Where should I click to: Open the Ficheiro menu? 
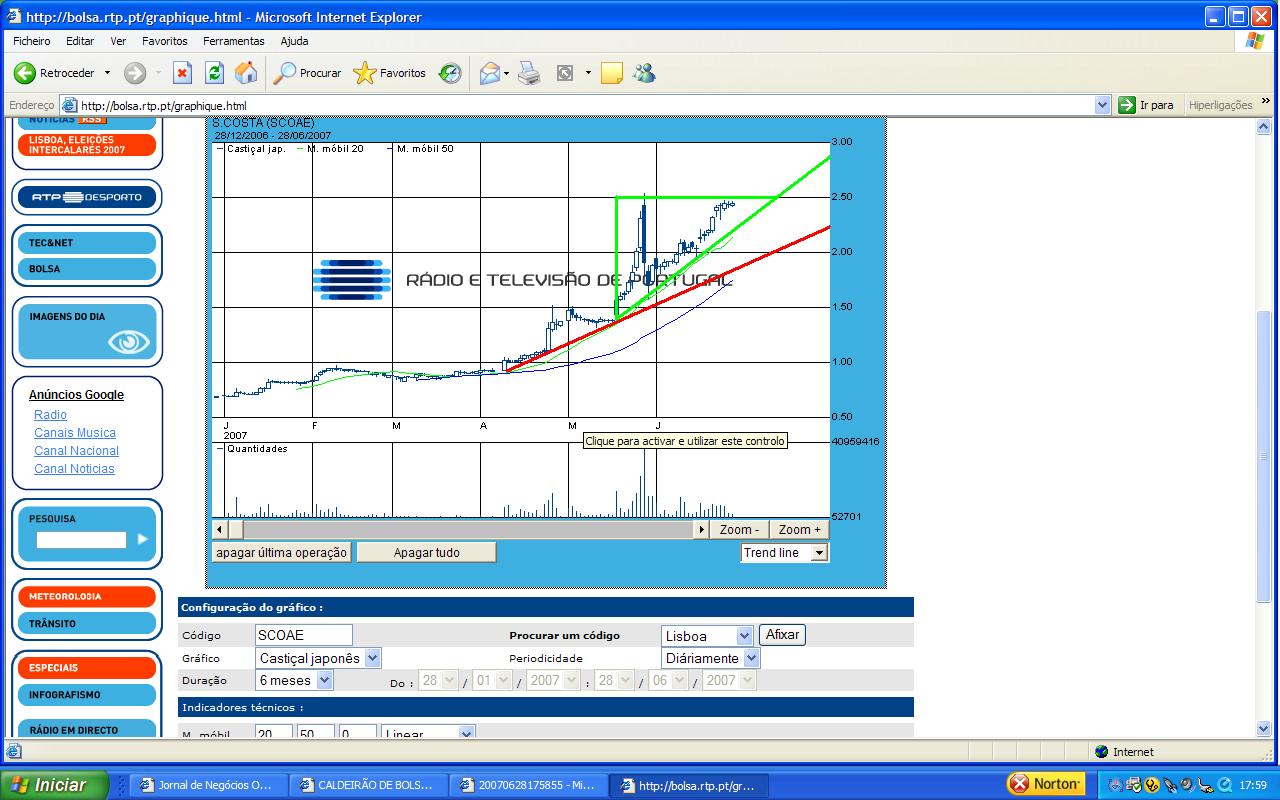(32, 41)
